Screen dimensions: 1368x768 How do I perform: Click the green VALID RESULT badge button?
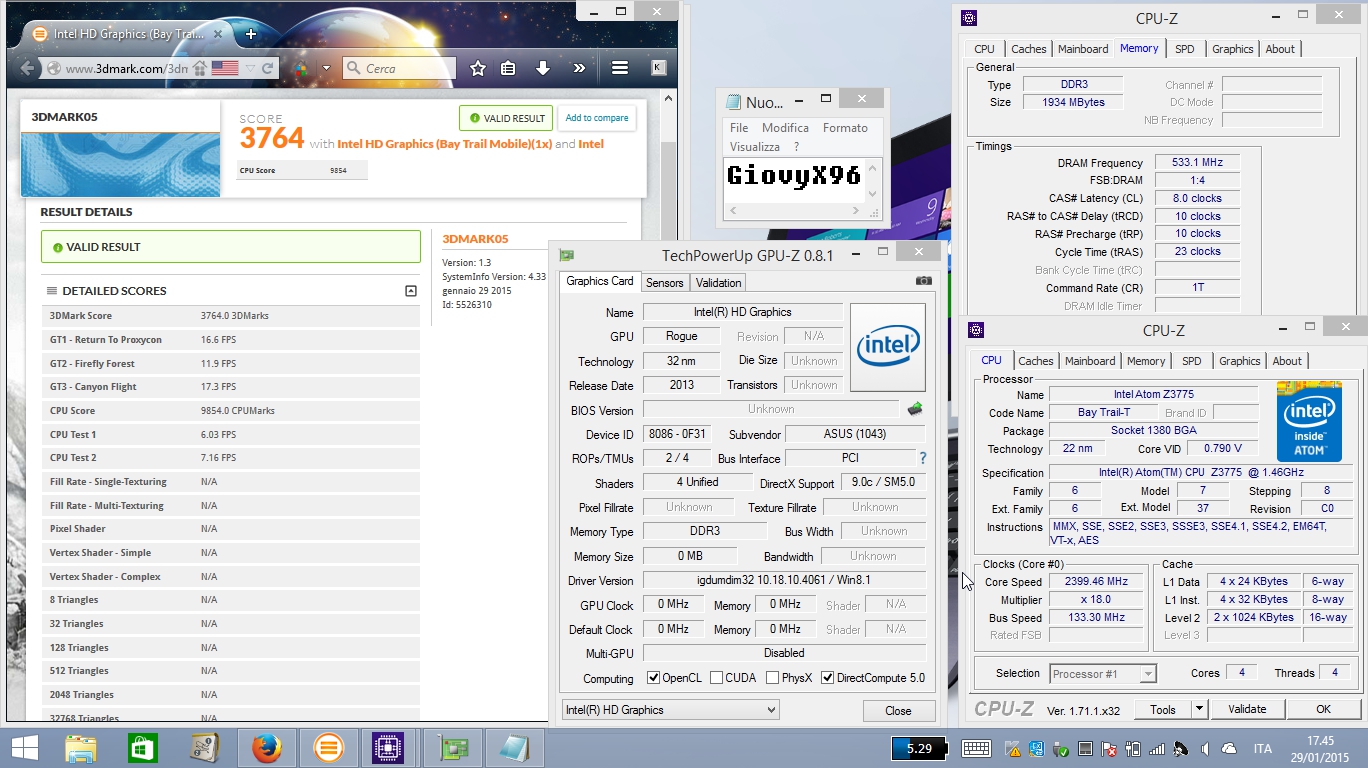click(x=506, y=118)
